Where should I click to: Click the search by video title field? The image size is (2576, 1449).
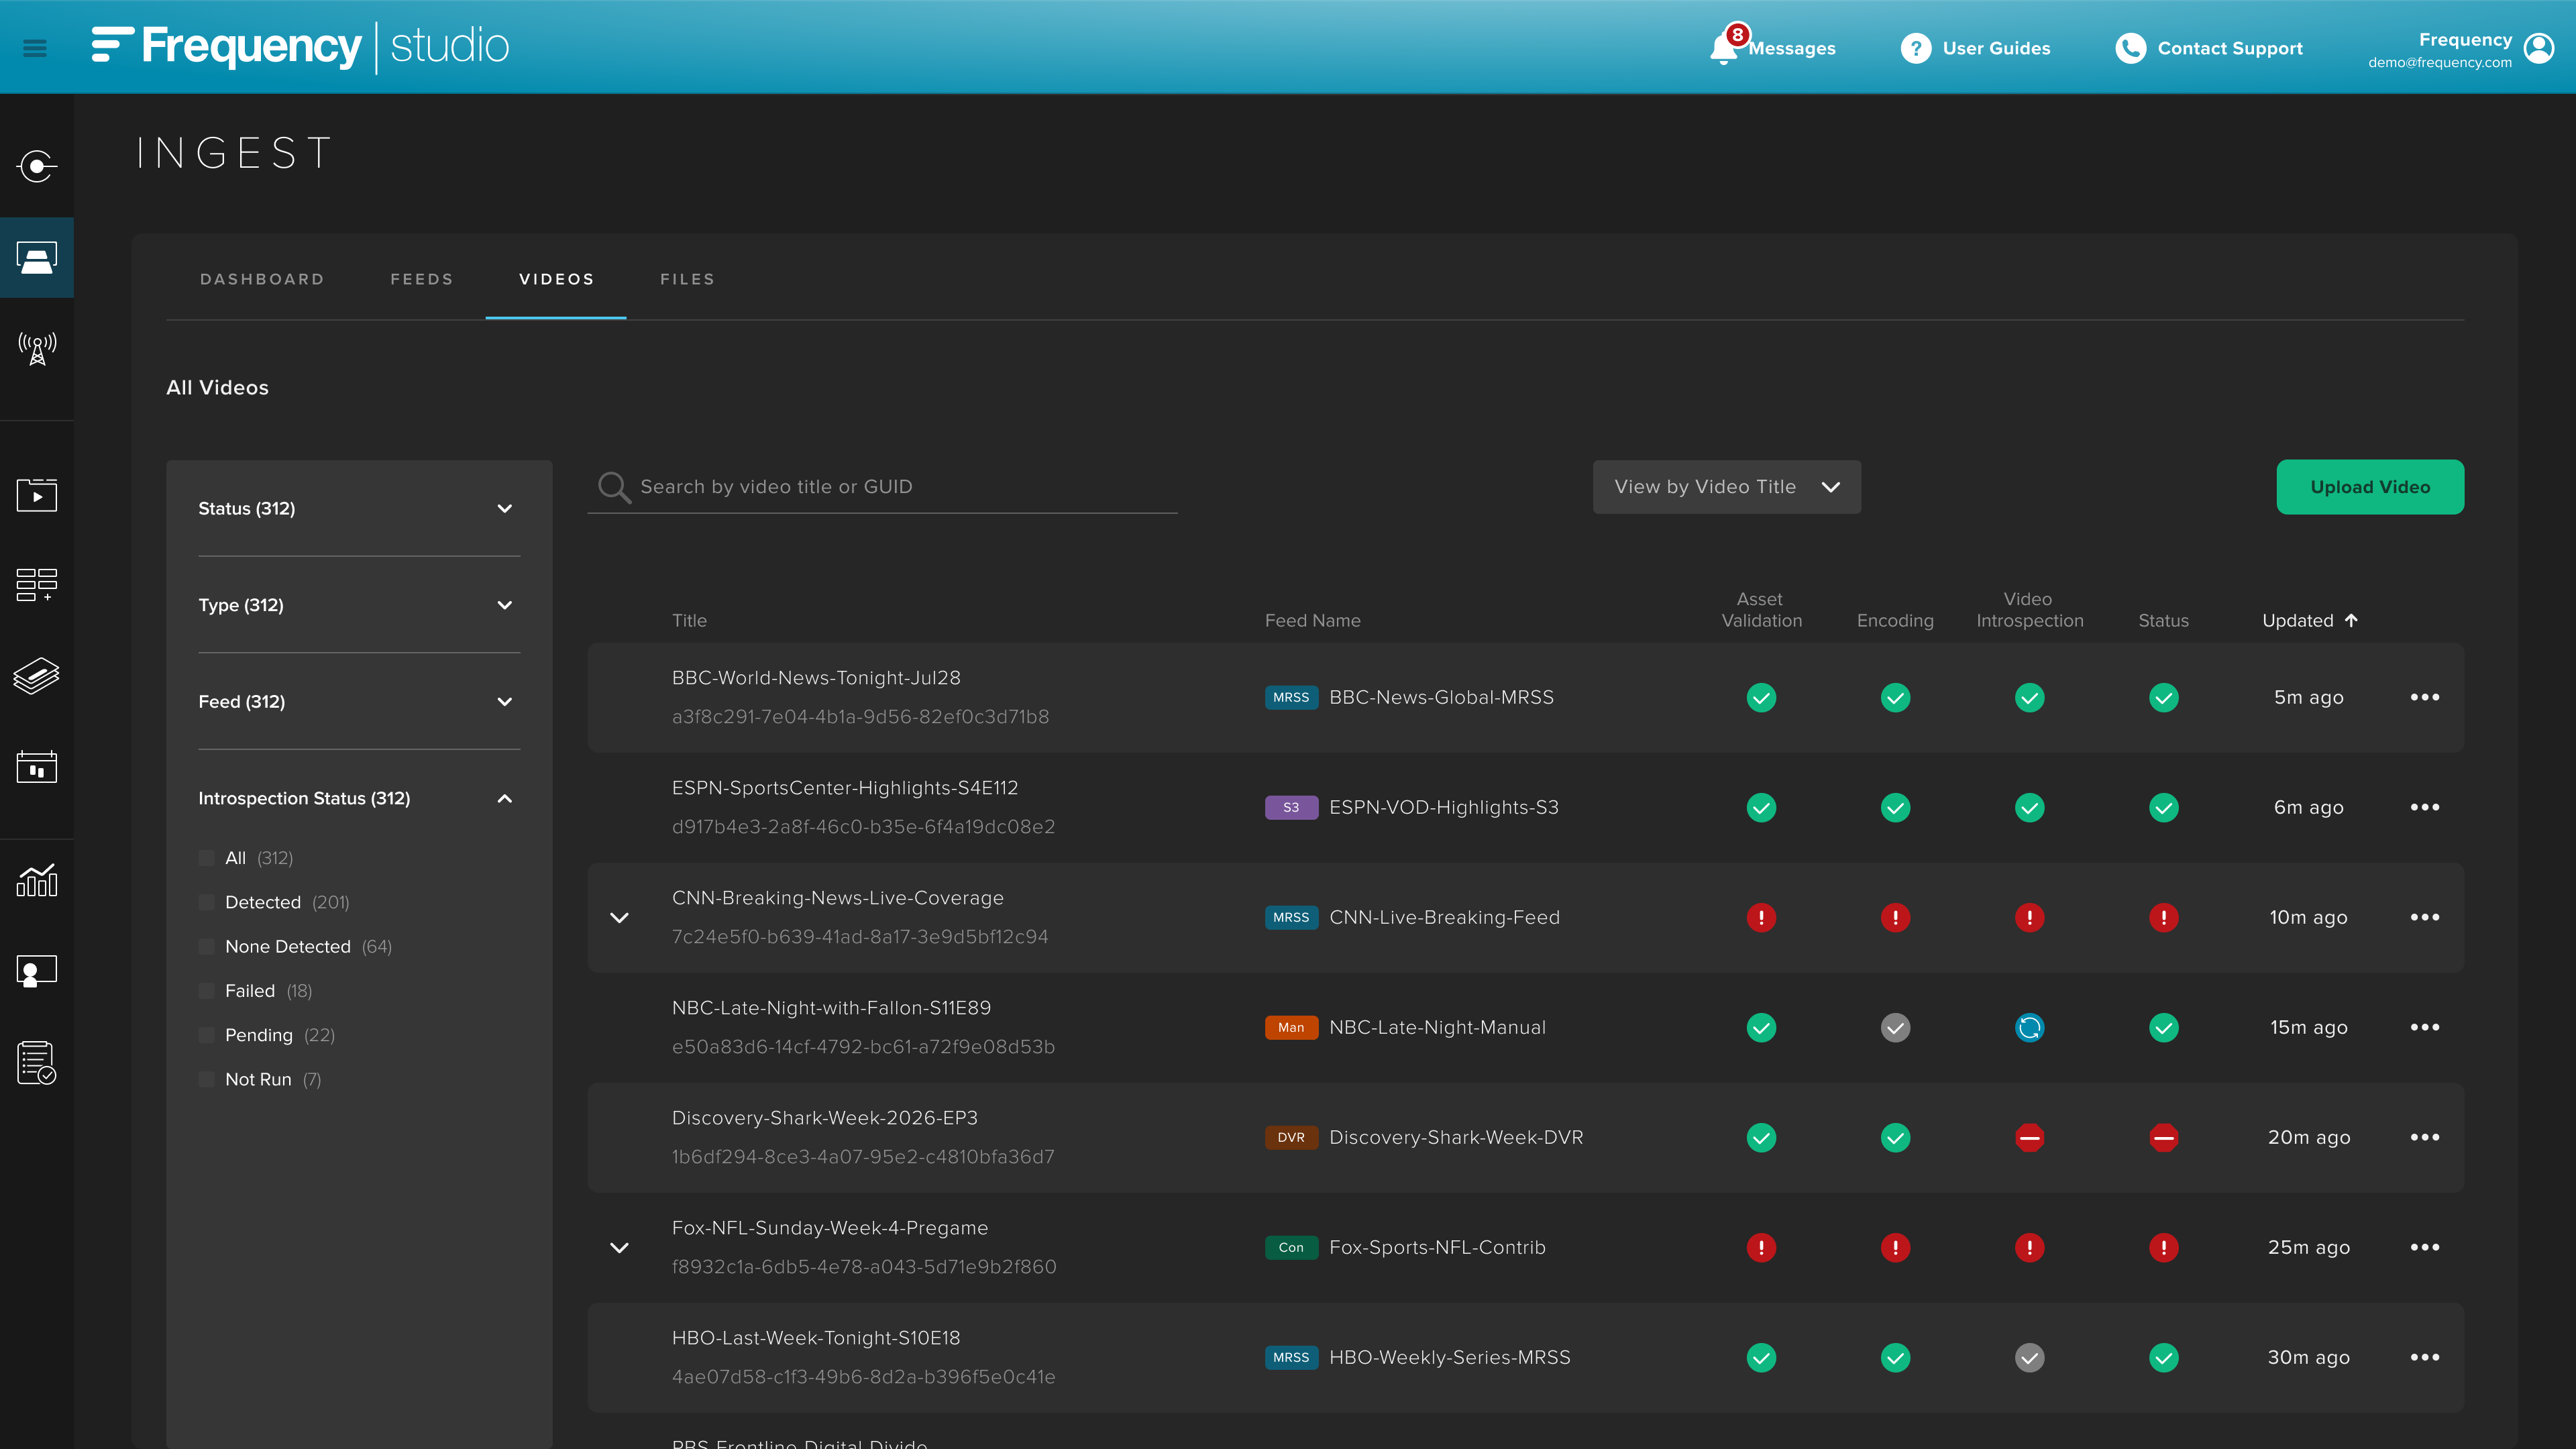882,487
